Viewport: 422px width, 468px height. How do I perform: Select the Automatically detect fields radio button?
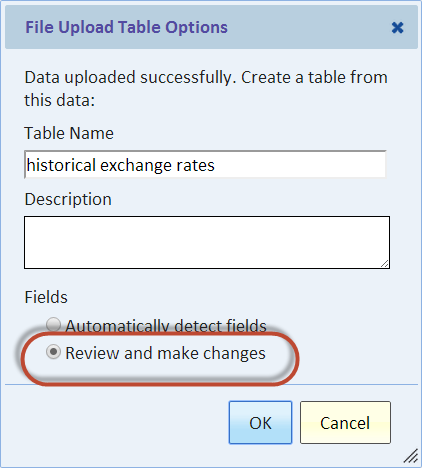tap(53, 324)
